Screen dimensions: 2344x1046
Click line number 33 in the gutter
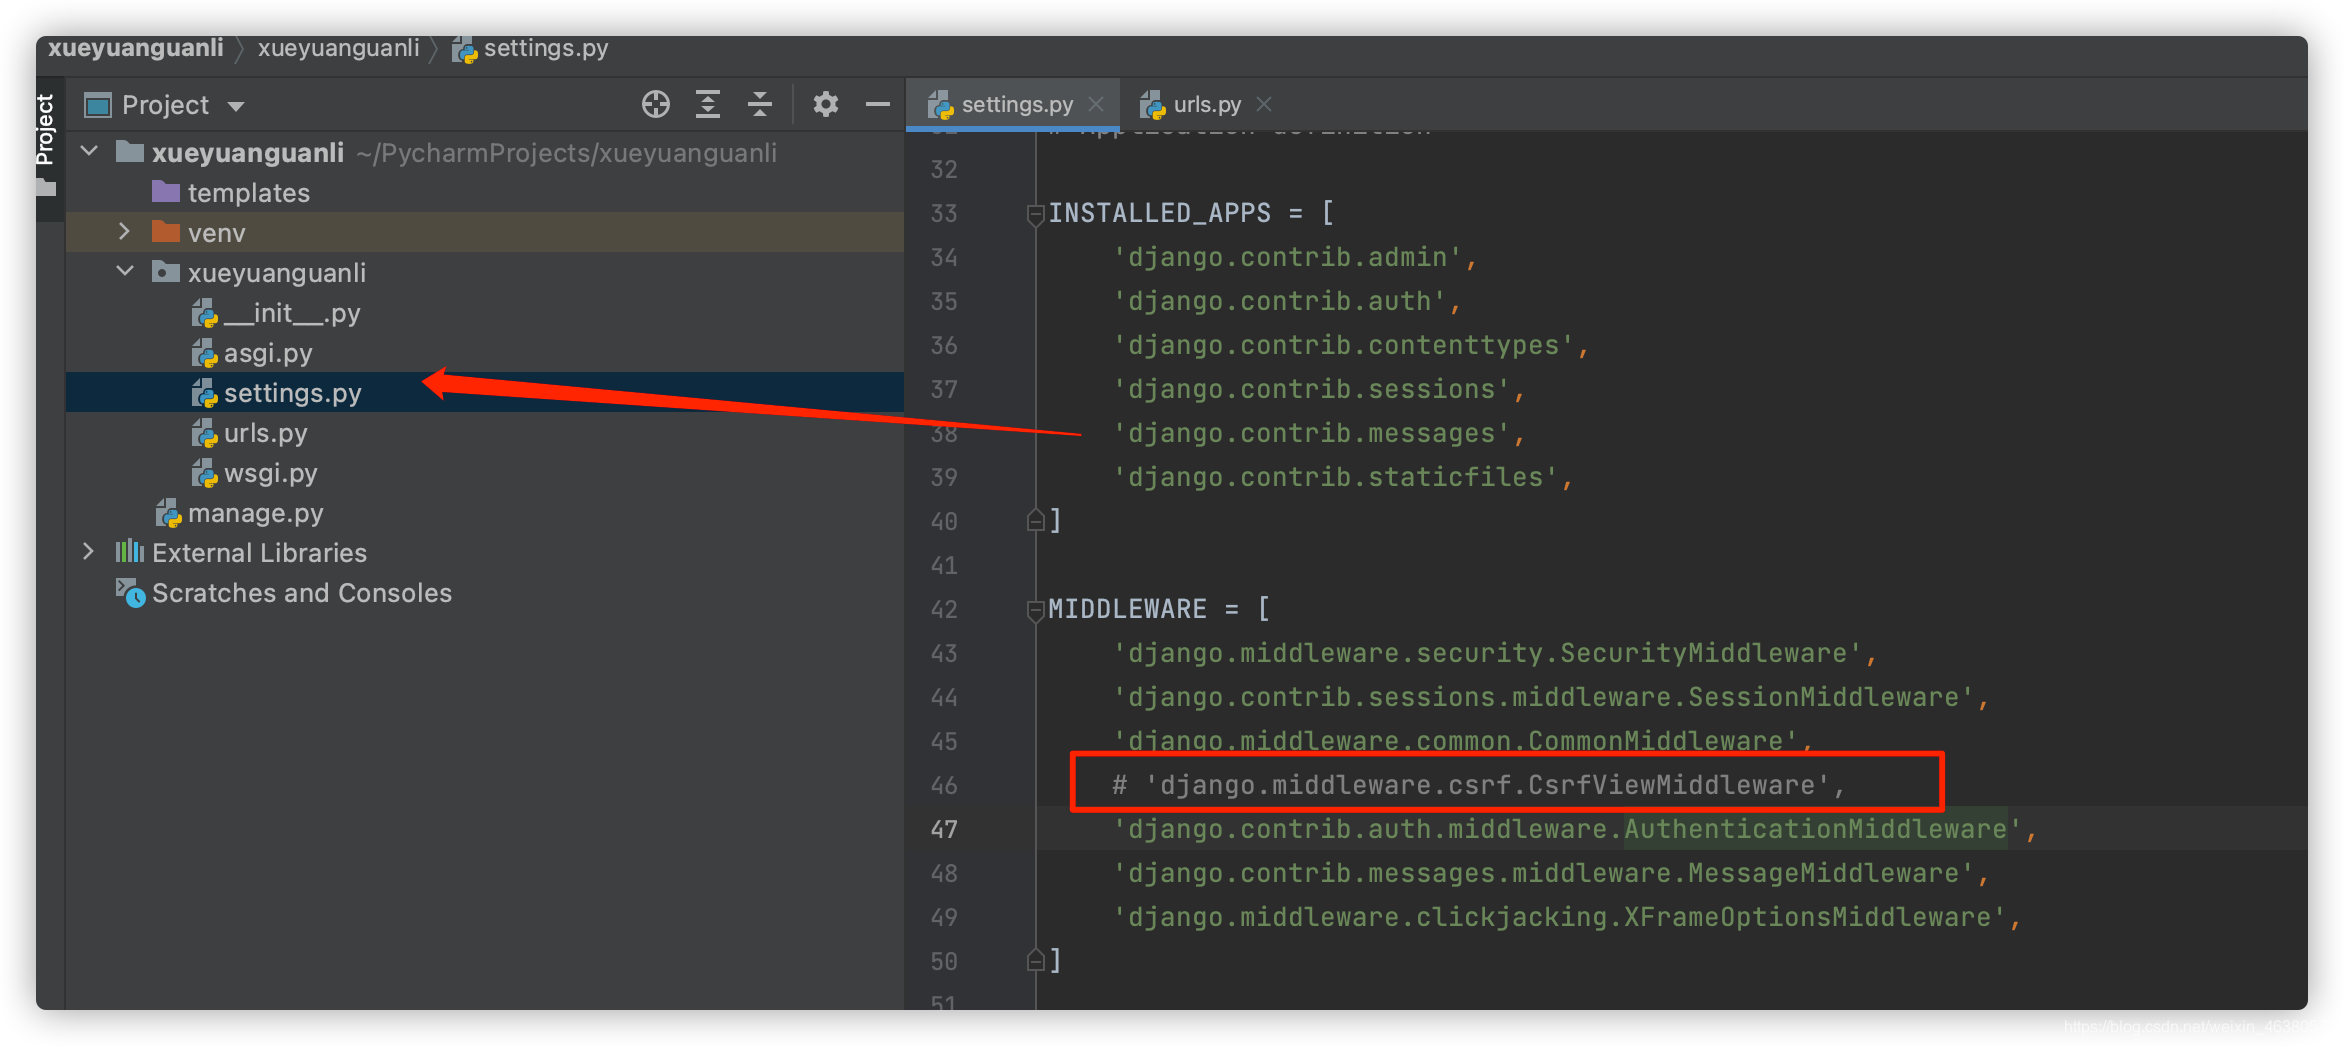[944, 213]
